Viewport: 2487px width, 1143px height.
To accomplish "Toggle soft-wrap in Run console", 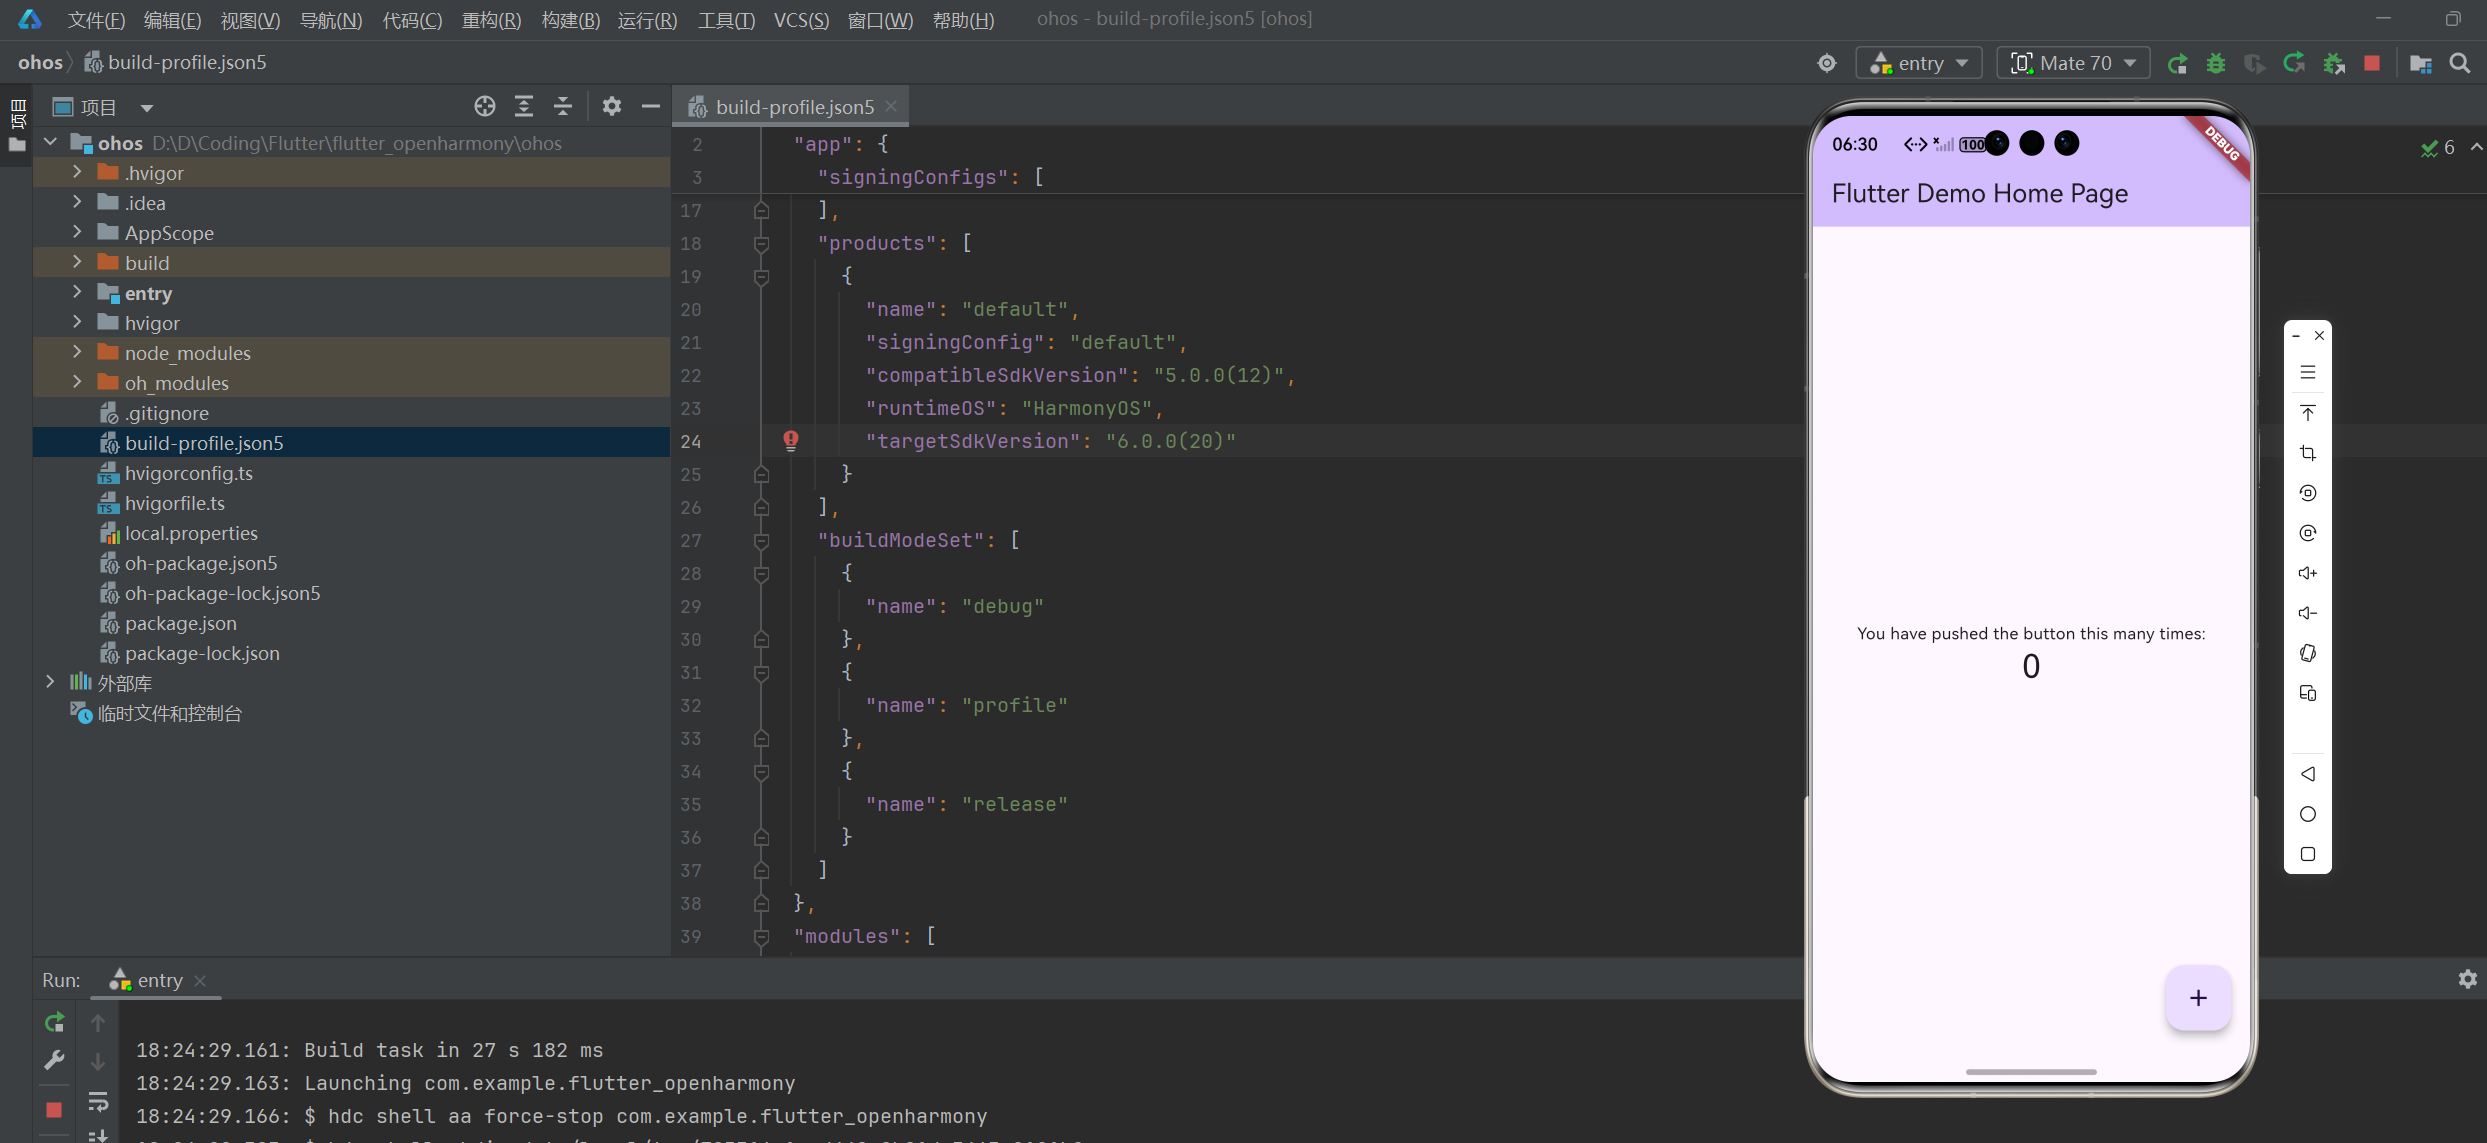I will pos(98,1101).
